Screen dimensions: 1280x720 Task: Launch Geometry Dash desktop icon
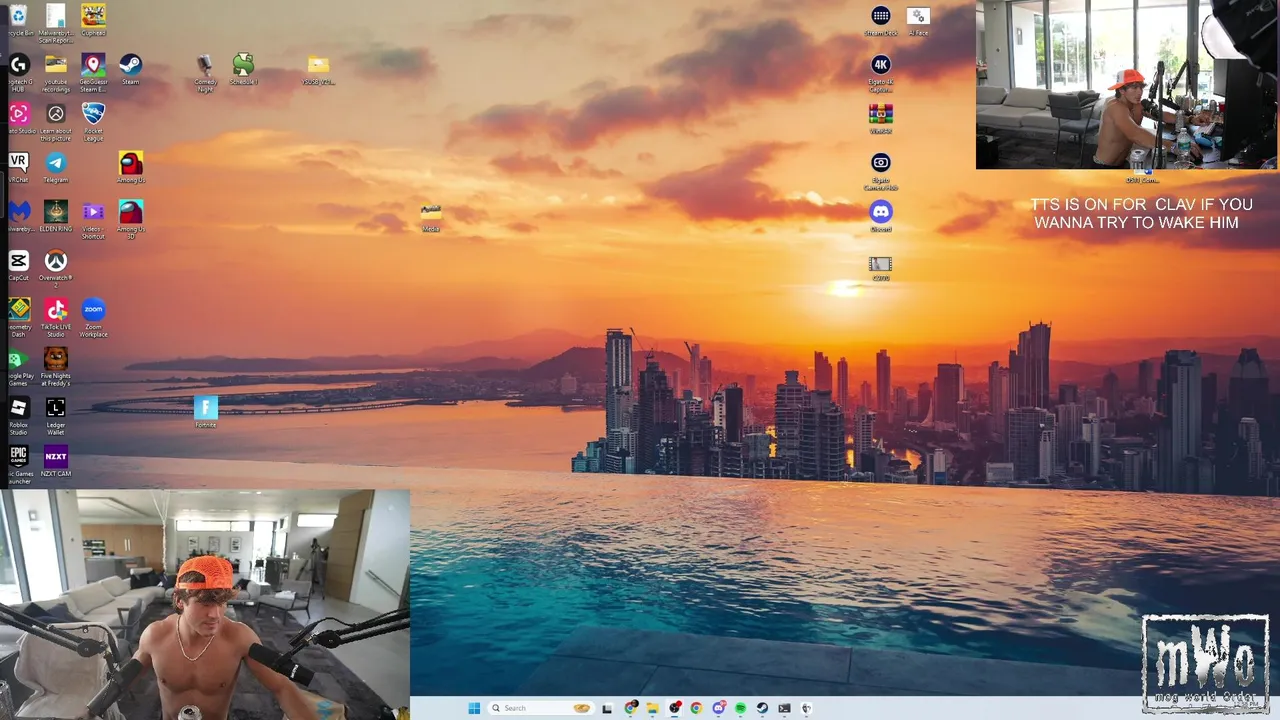pyautogui.click(x=18, y=316)
